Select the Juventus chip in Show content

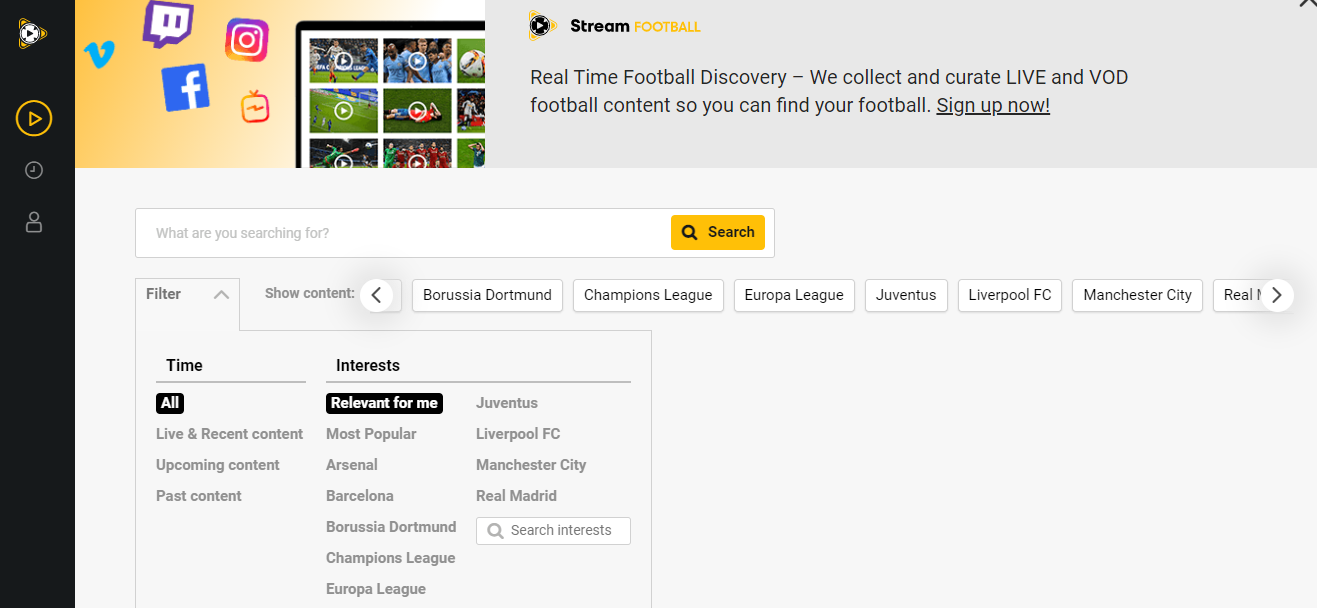pos(906,295)
